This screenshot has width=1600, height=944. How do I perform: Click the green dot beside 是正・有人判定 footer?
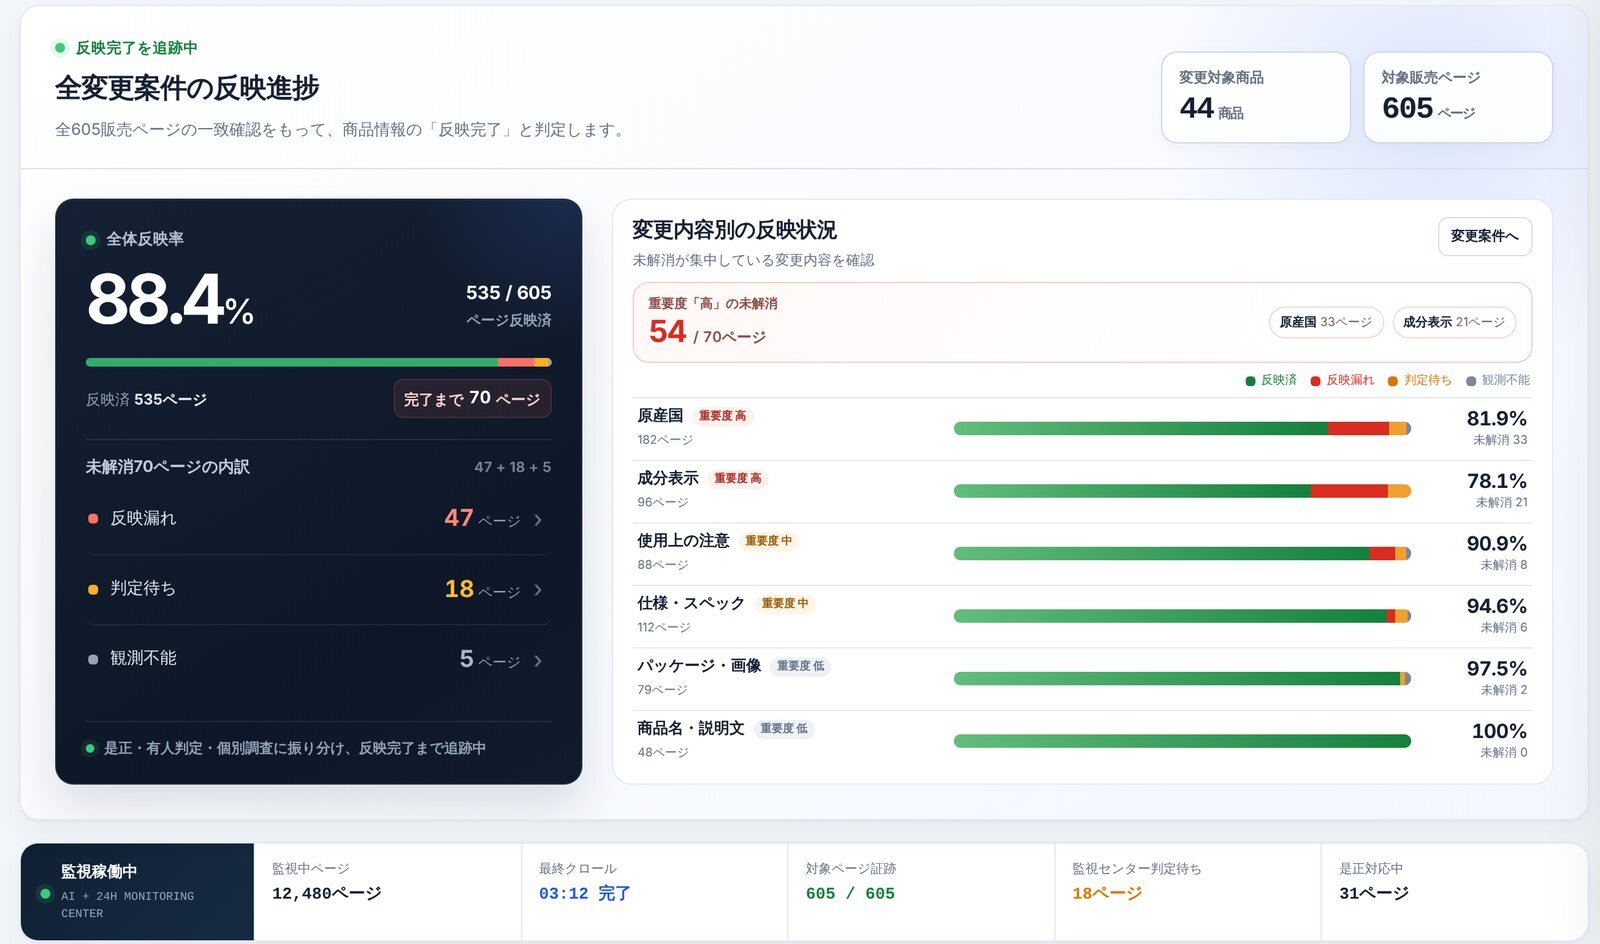[x=90, y=748]
